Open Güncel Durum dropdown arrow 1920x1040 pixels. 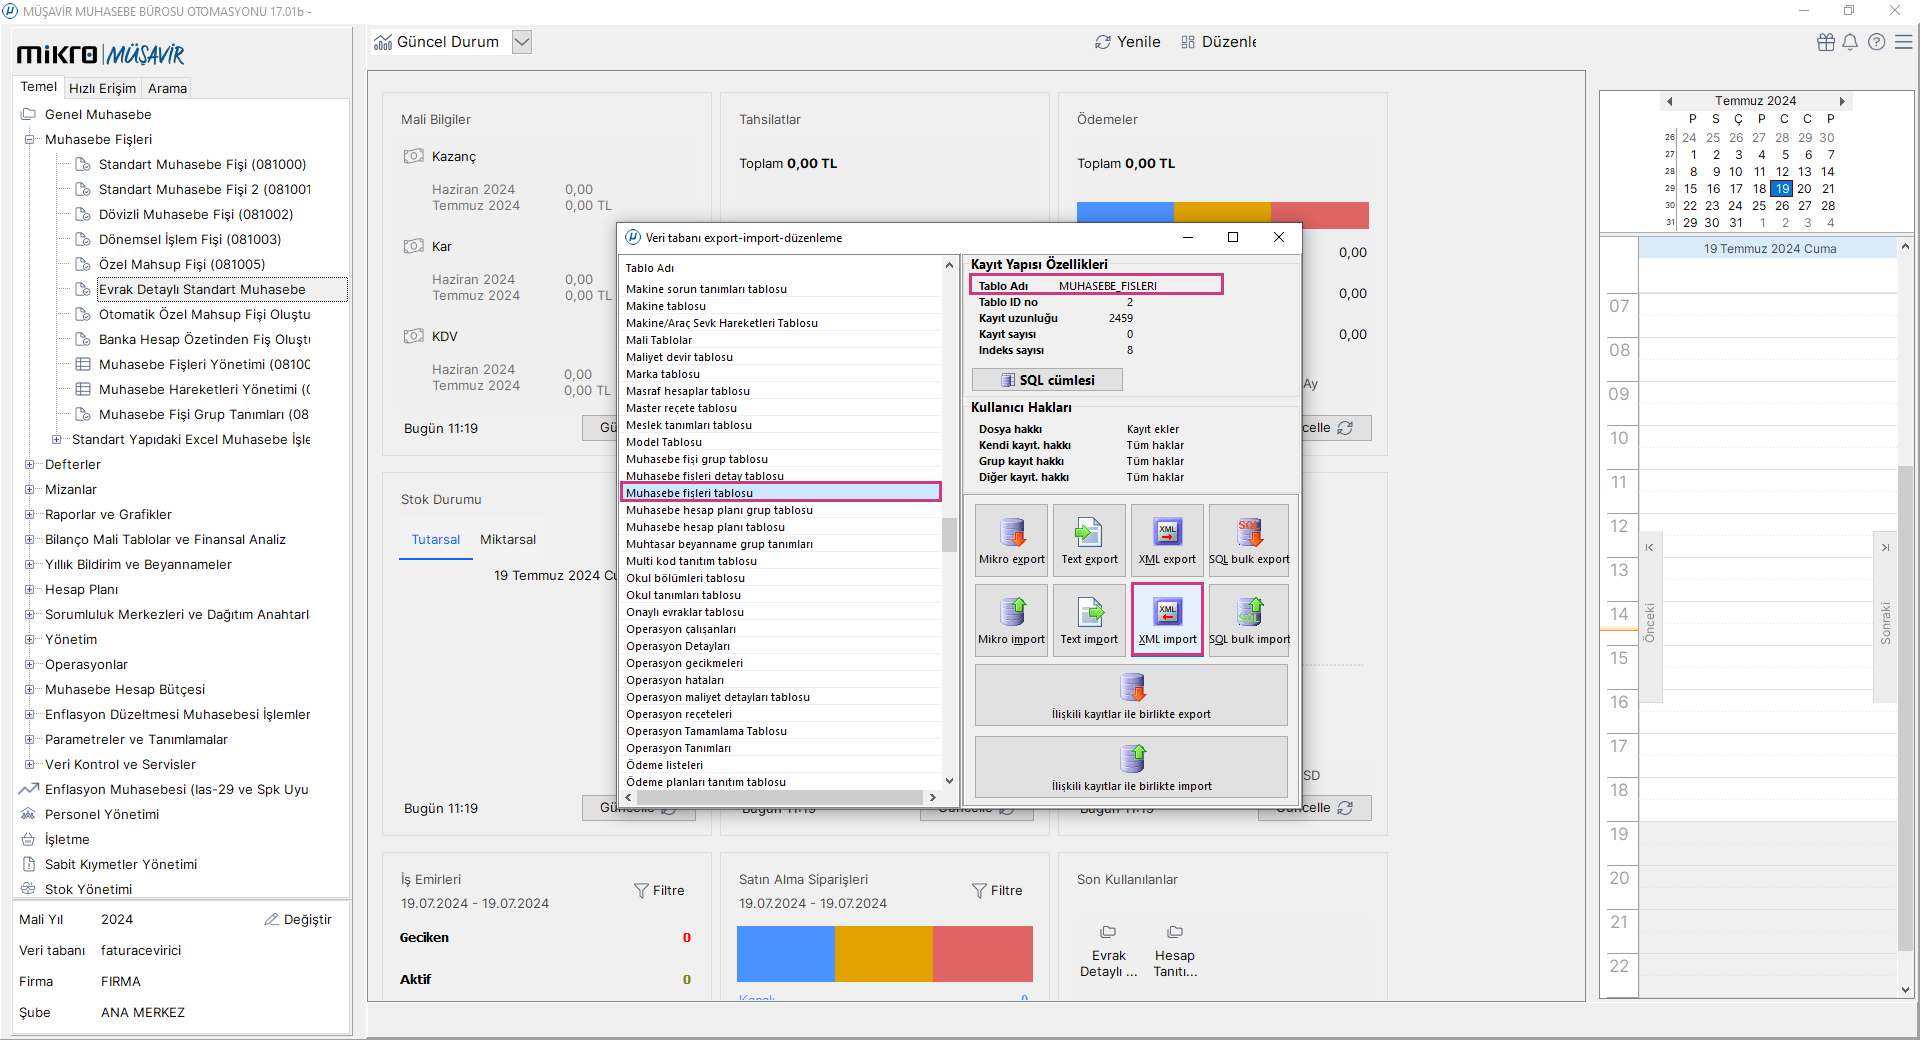pyautogui.click(x=521, y=42)
